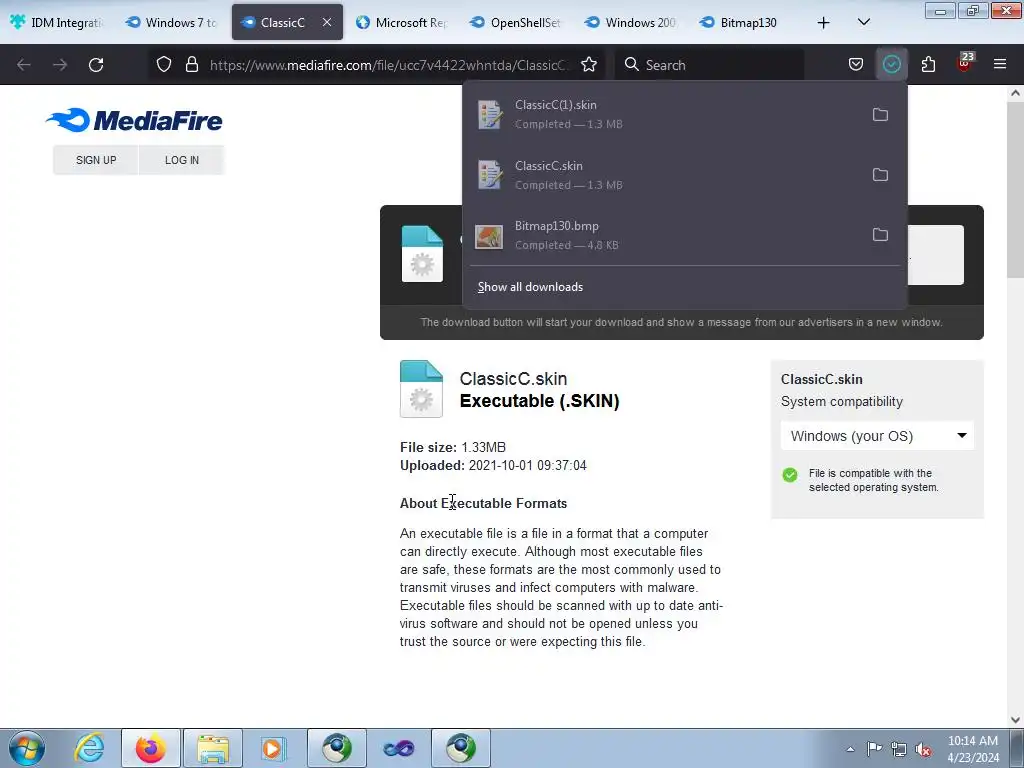Click the MediaFire logo

pyautogui.click(x=135, y=120)
